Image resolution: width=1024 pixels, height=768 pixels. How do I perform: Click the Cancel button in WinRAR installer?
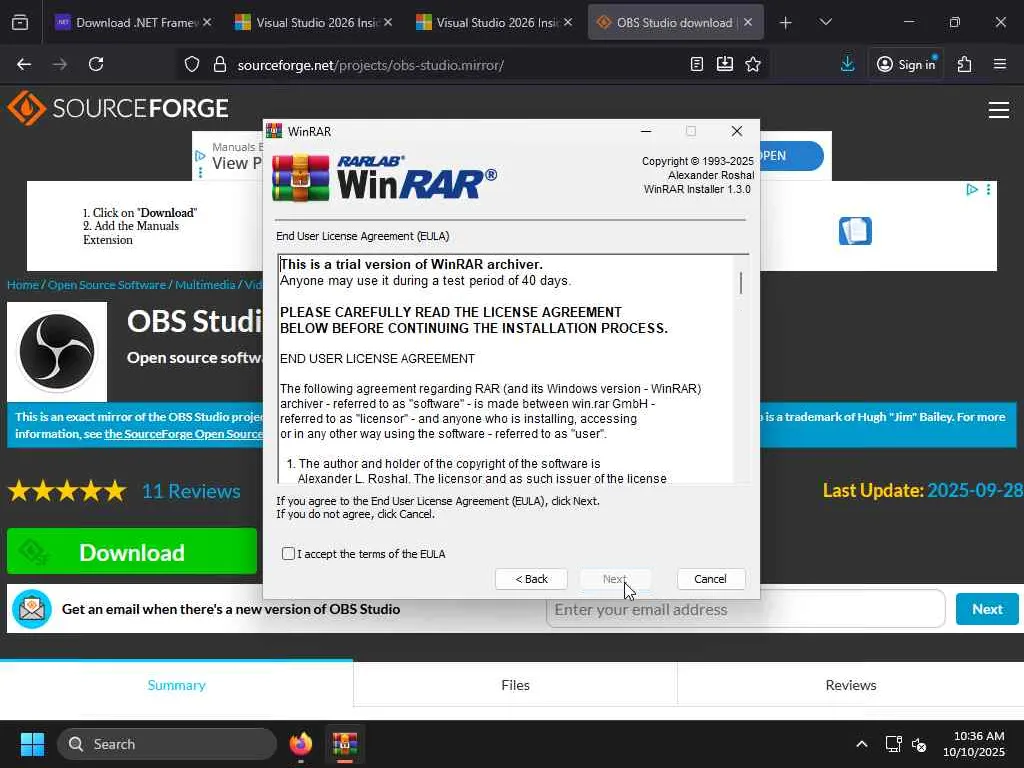tap(711, 579)
